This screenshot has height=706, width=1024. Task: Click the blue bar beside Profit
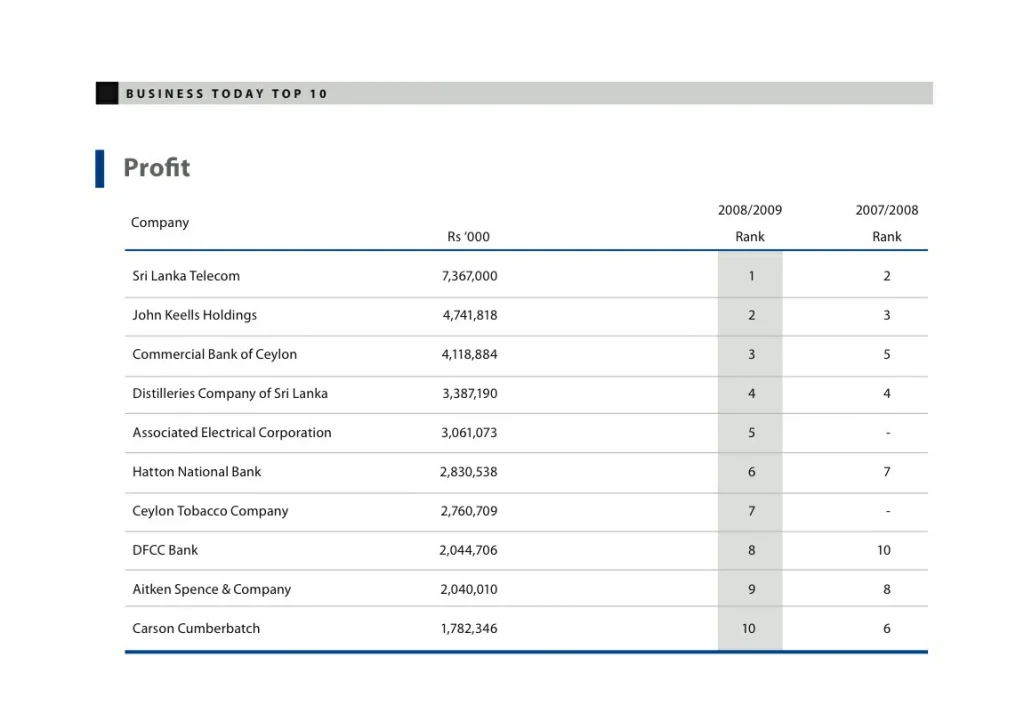100,168
